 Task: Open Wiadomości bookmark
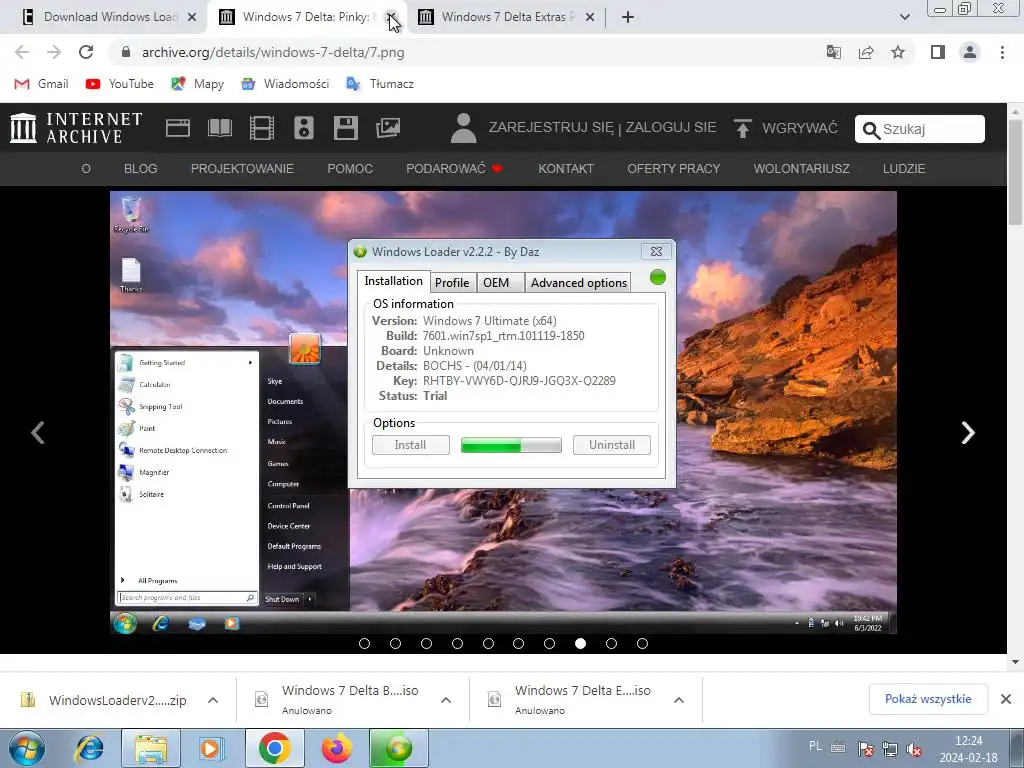click(x=285, y=84)
